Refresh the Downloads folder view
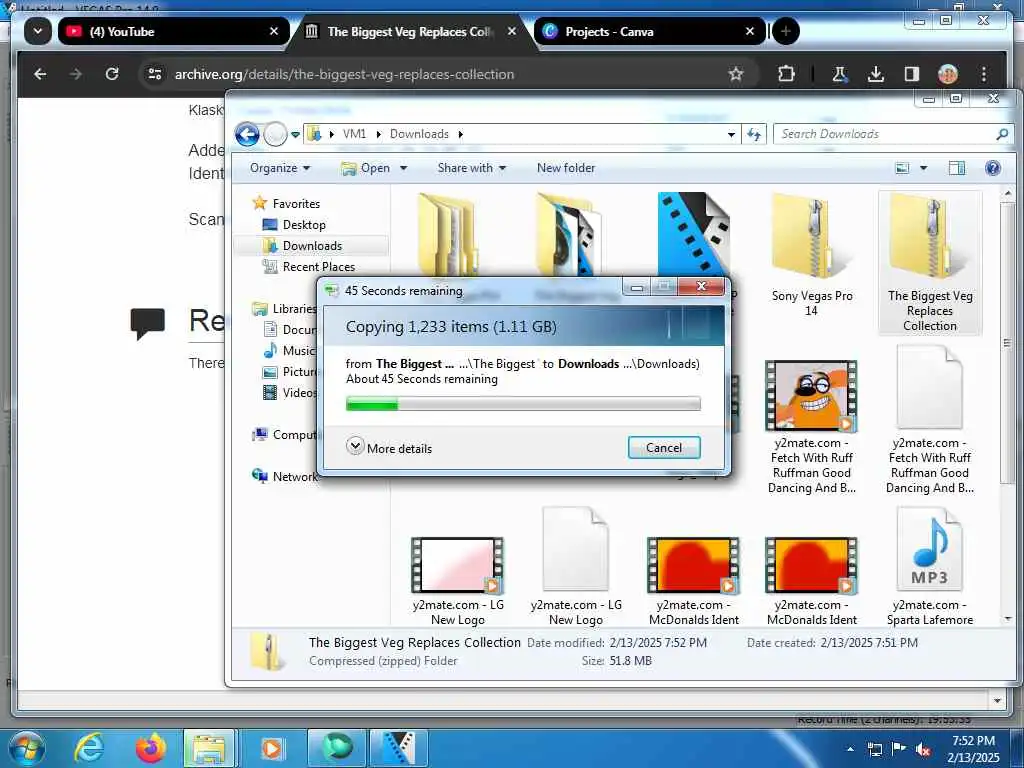The image size is (1024, 768). click(x=754, y=135)
